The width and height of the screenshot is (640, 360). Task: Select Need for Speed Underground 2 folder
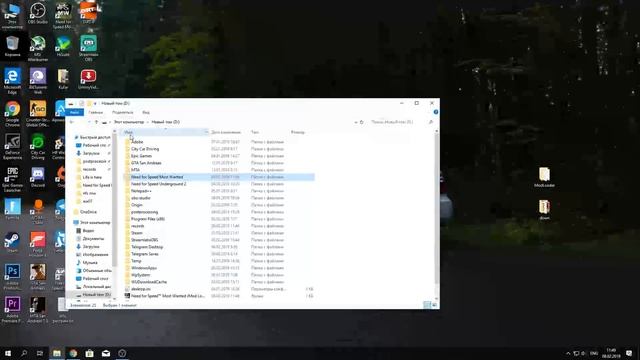(159, 184)
